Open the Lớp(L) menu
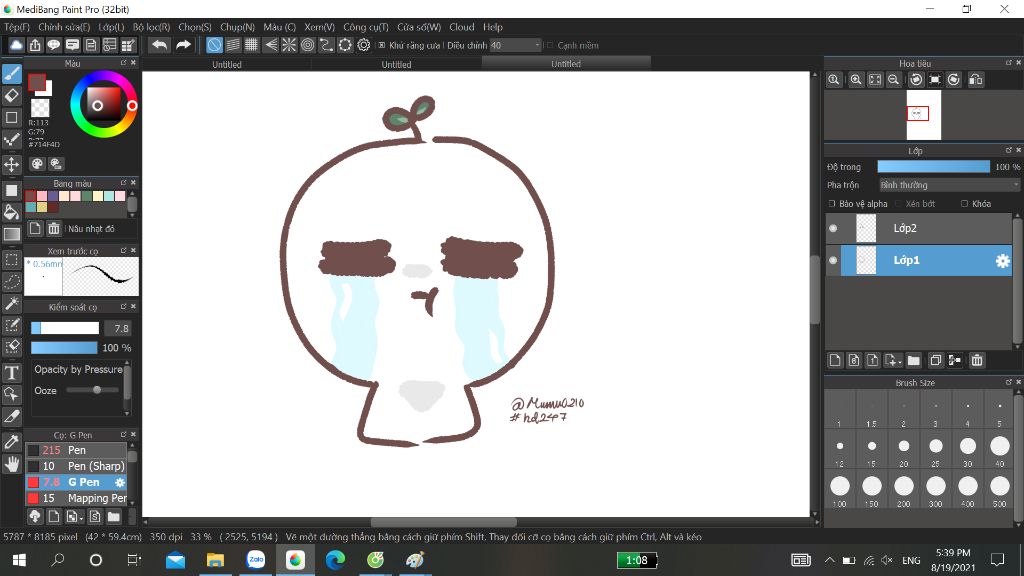Screen dimensions: 1024x576 [x=111, y=27]
